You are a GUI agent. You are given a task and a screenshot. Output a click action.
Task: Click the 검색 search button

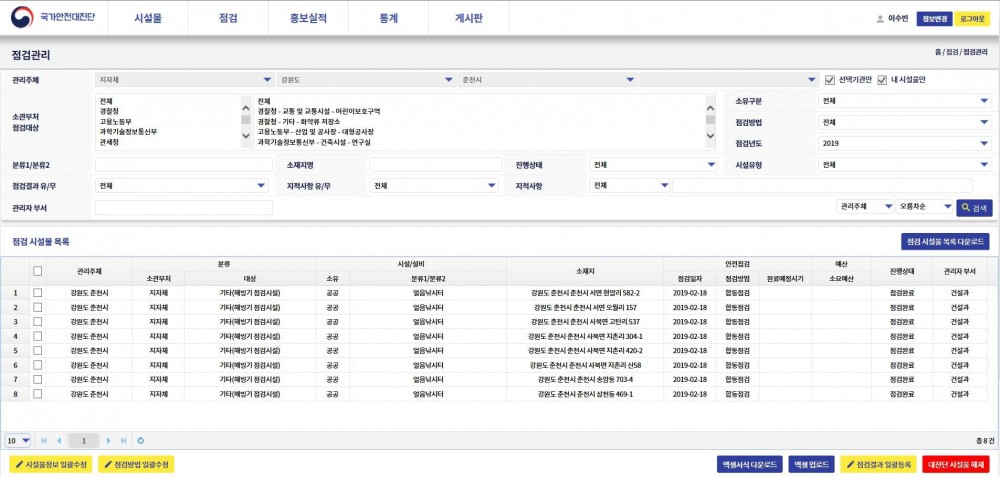974,208
